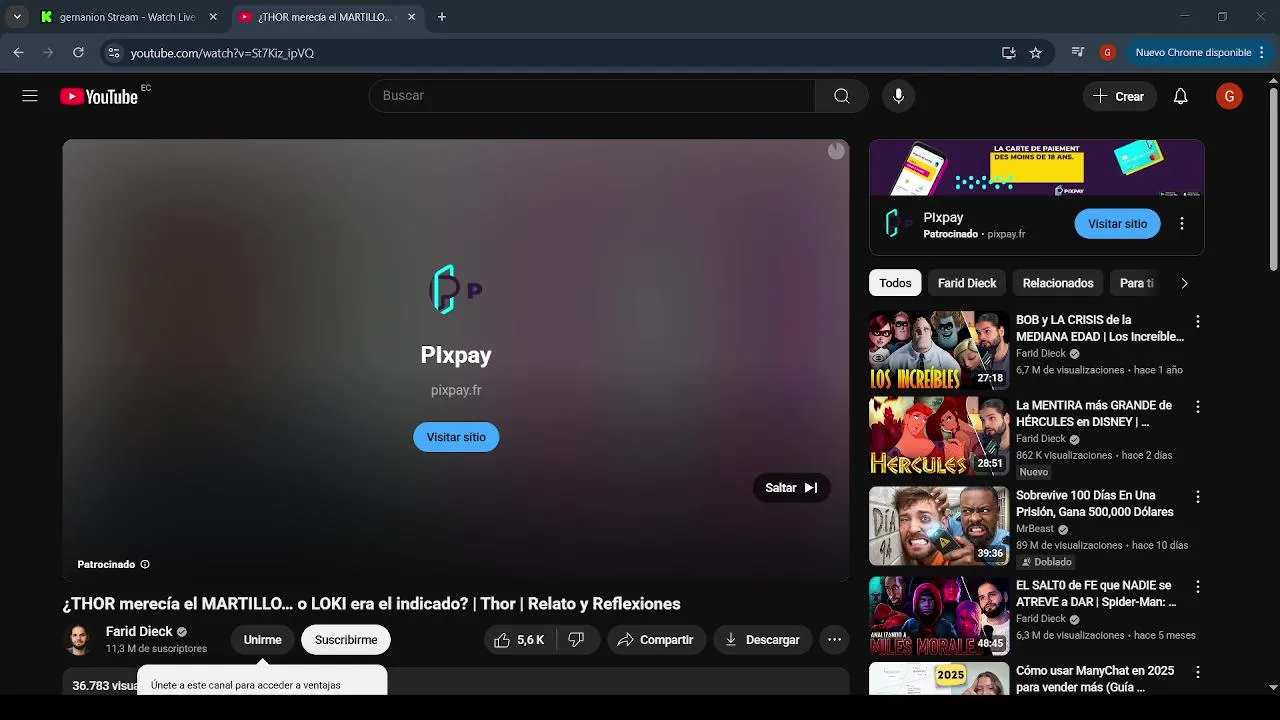This screenshot has width=1280, height=720.
Task: Select the Farid Dieck filter chip
Action: (x=967, y=283)
